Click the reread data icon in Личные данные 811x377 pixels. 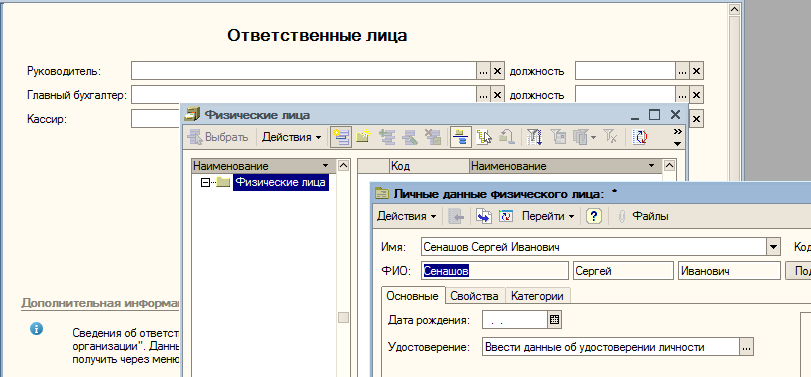tap(505, 216)
